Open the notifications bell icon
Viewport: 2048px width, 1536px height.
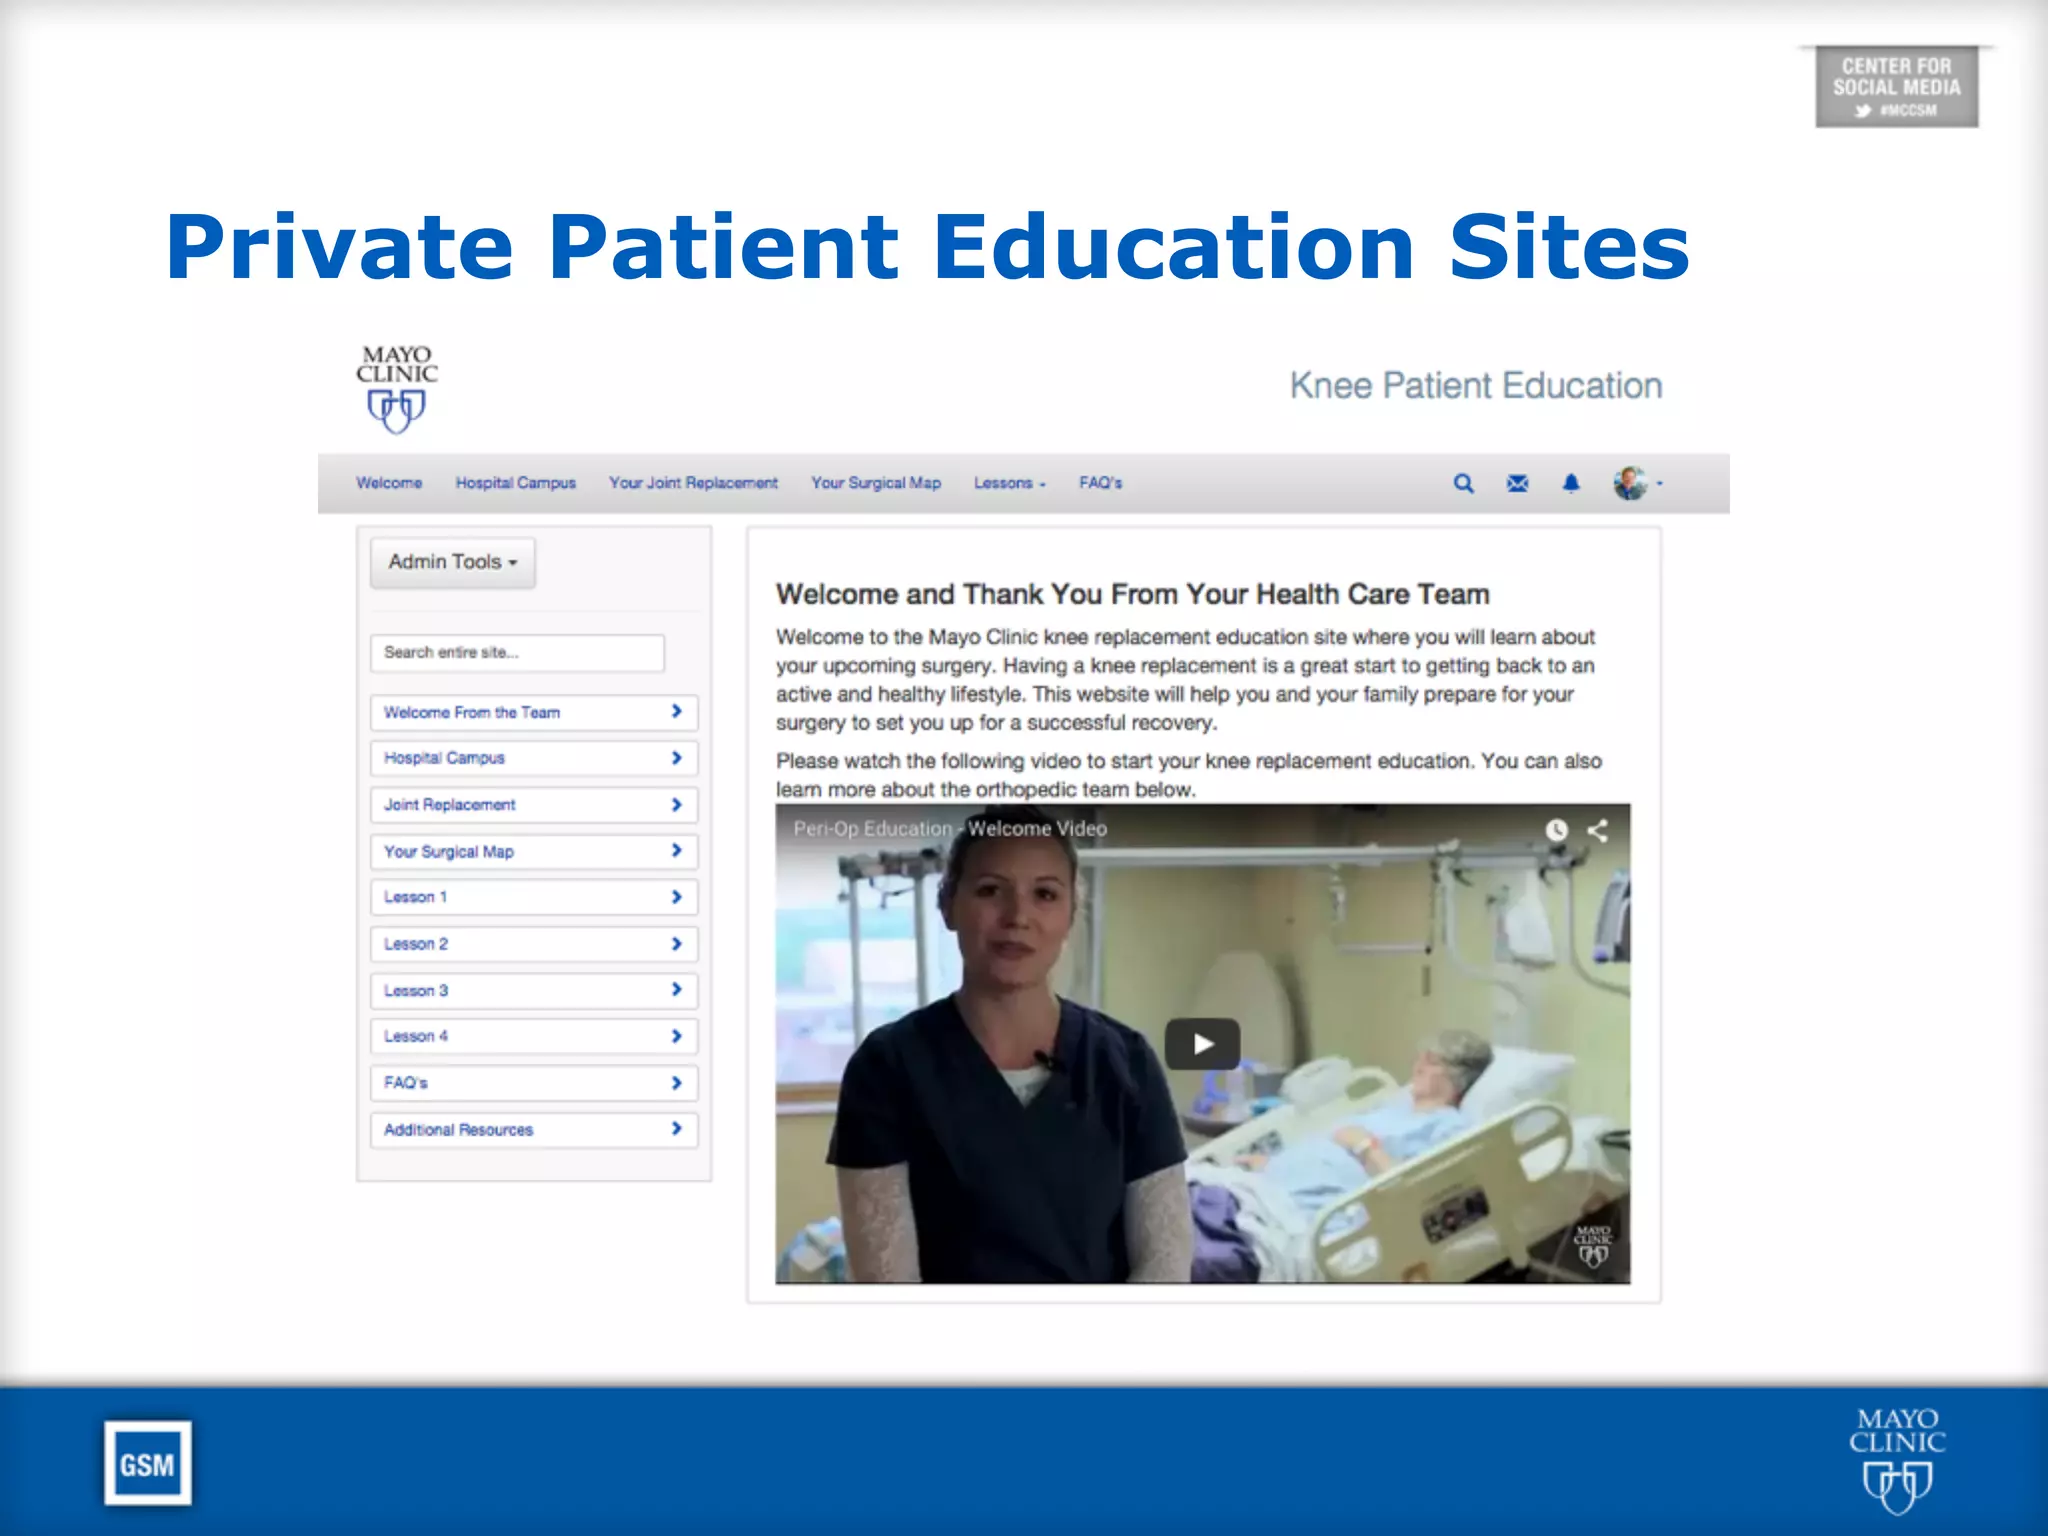[x=1571, y=484]
